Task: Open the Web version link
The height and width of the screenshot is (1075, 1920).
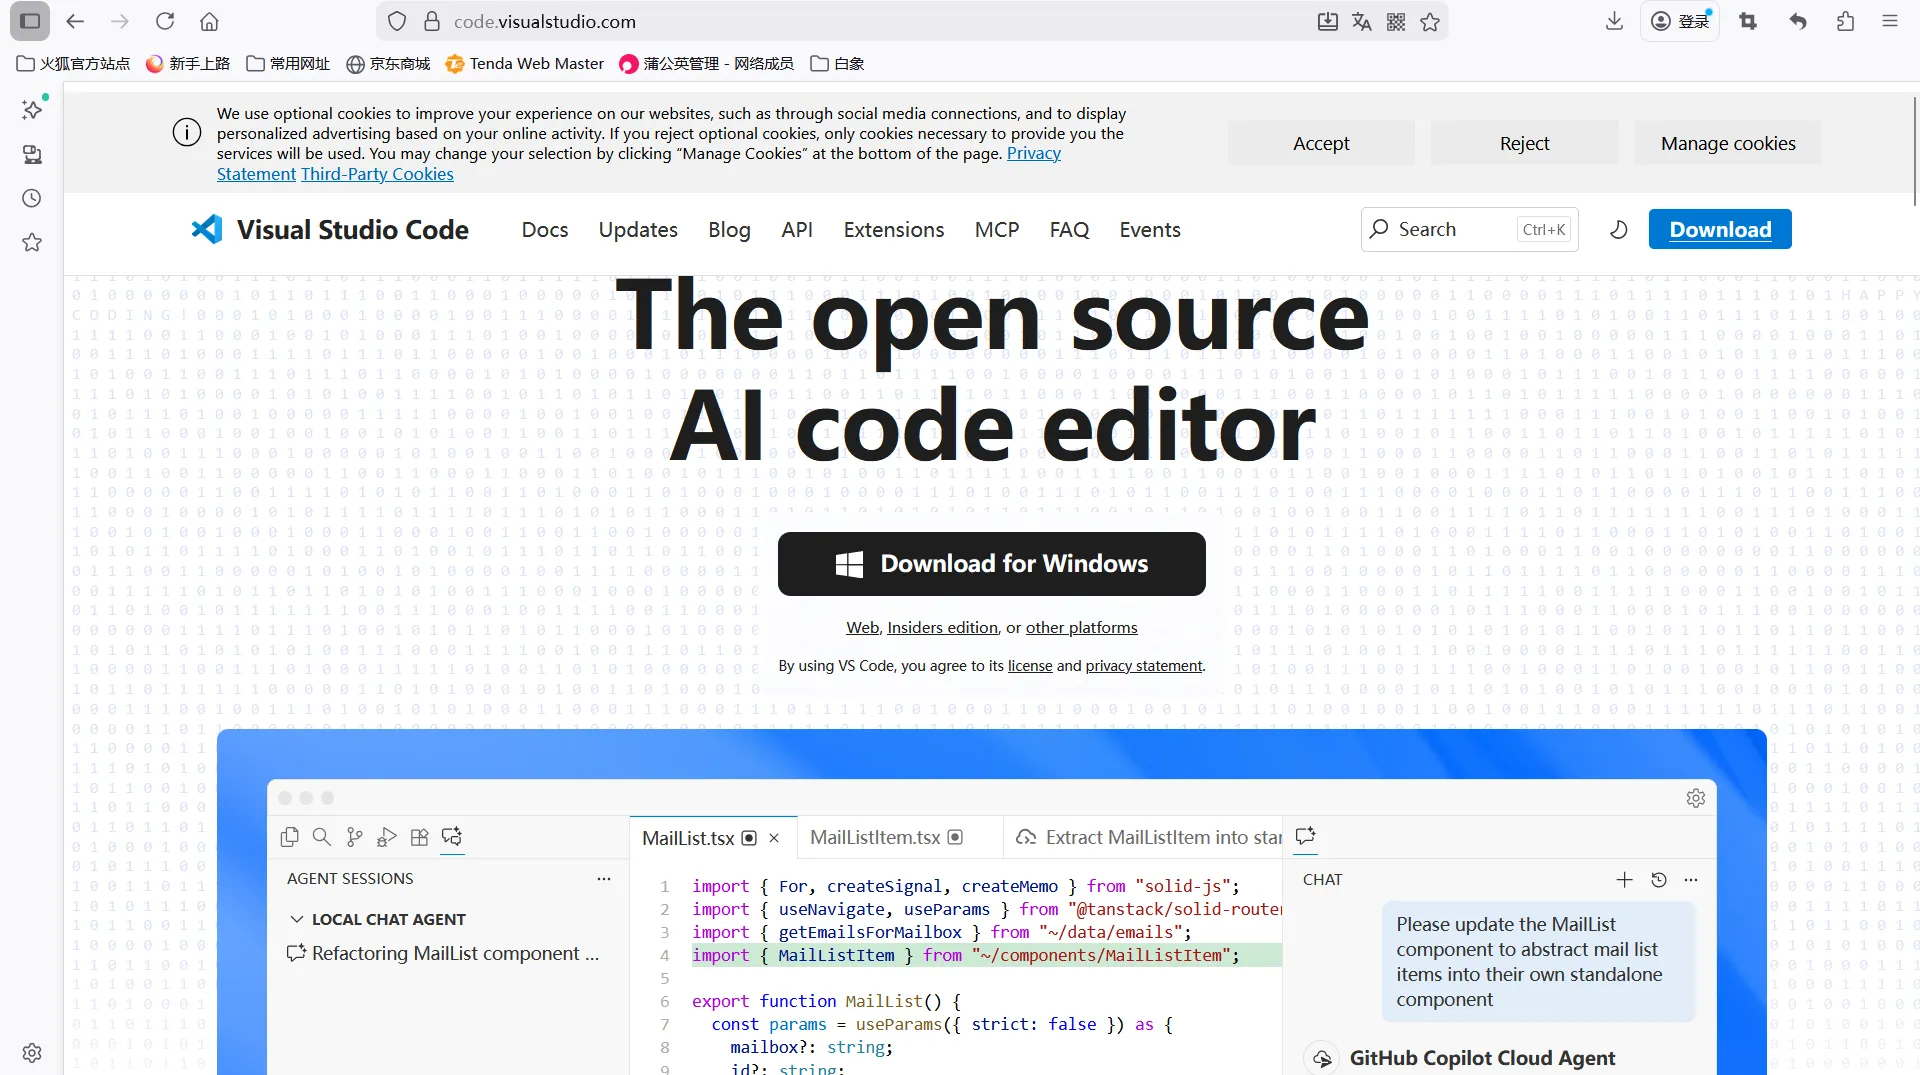Action: coord(863,627)
